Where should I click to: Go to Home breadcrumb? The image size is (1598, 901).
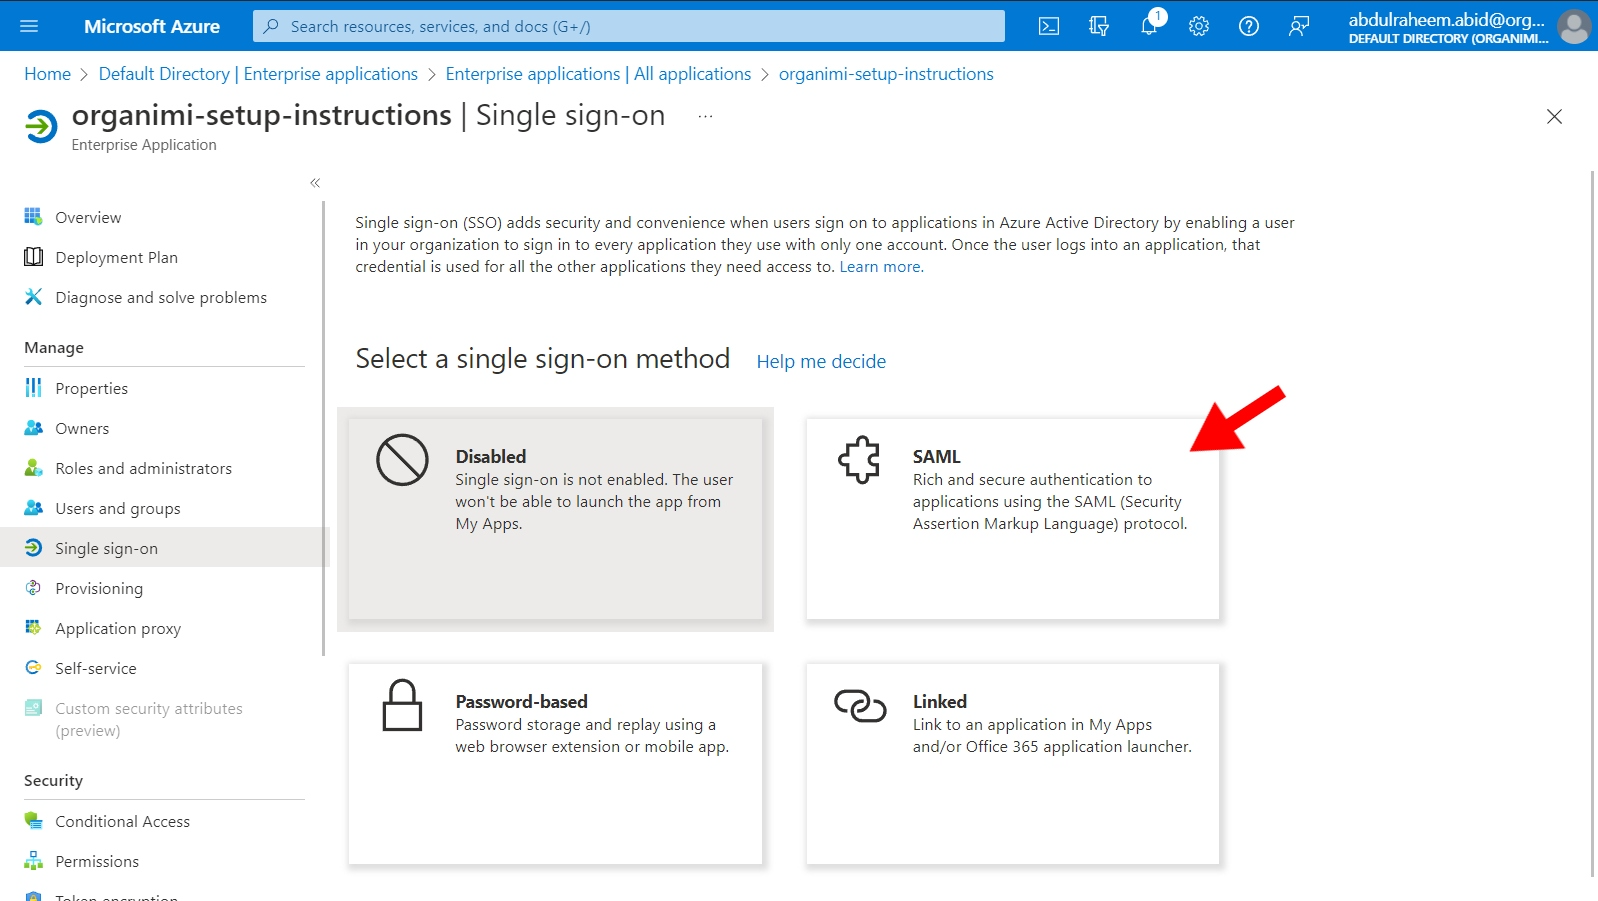pyautogui.click(x=47, y=74)
